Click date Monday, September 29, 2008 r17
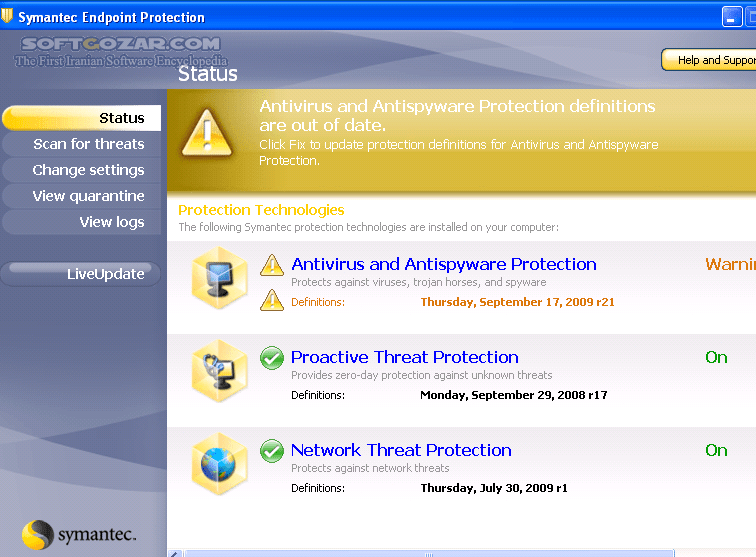Image resolution: width=756 pixels, height=557 pixels. (x=513, y=395)
